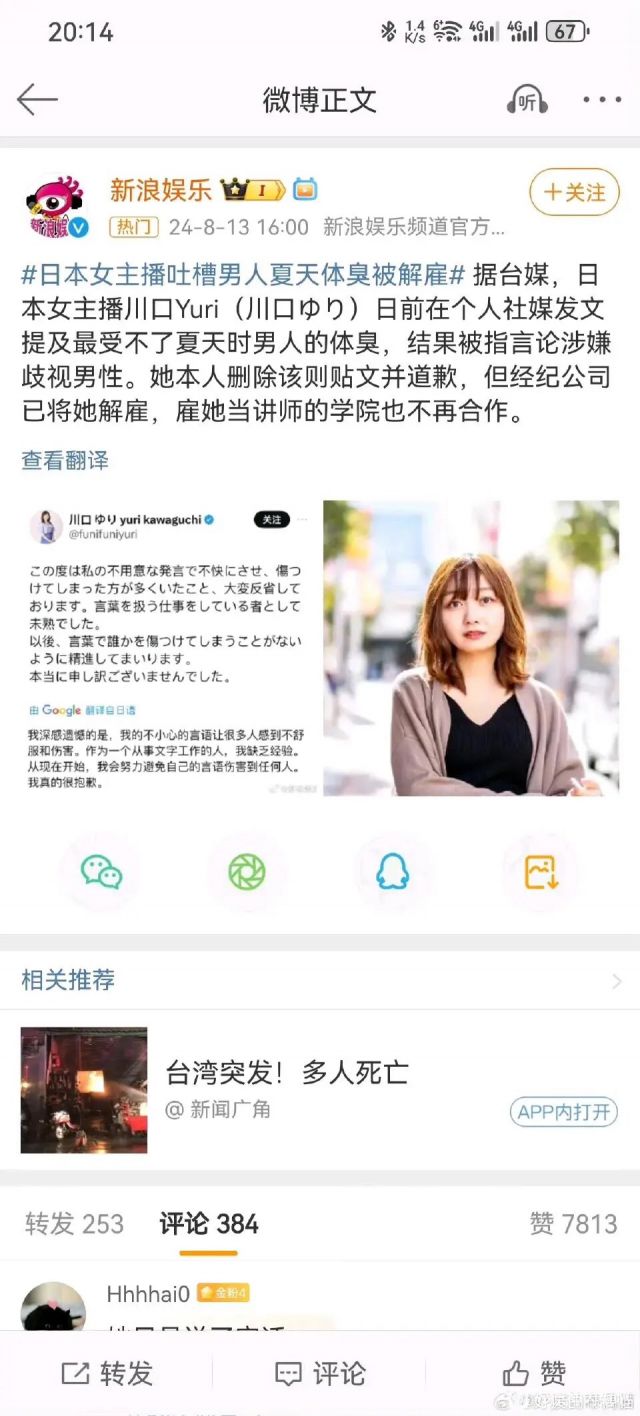The width and height of the screenshot is (640, 1416).
Task: Follow 新浪娱乐 with 关注 button
Action: click(574, 192)
